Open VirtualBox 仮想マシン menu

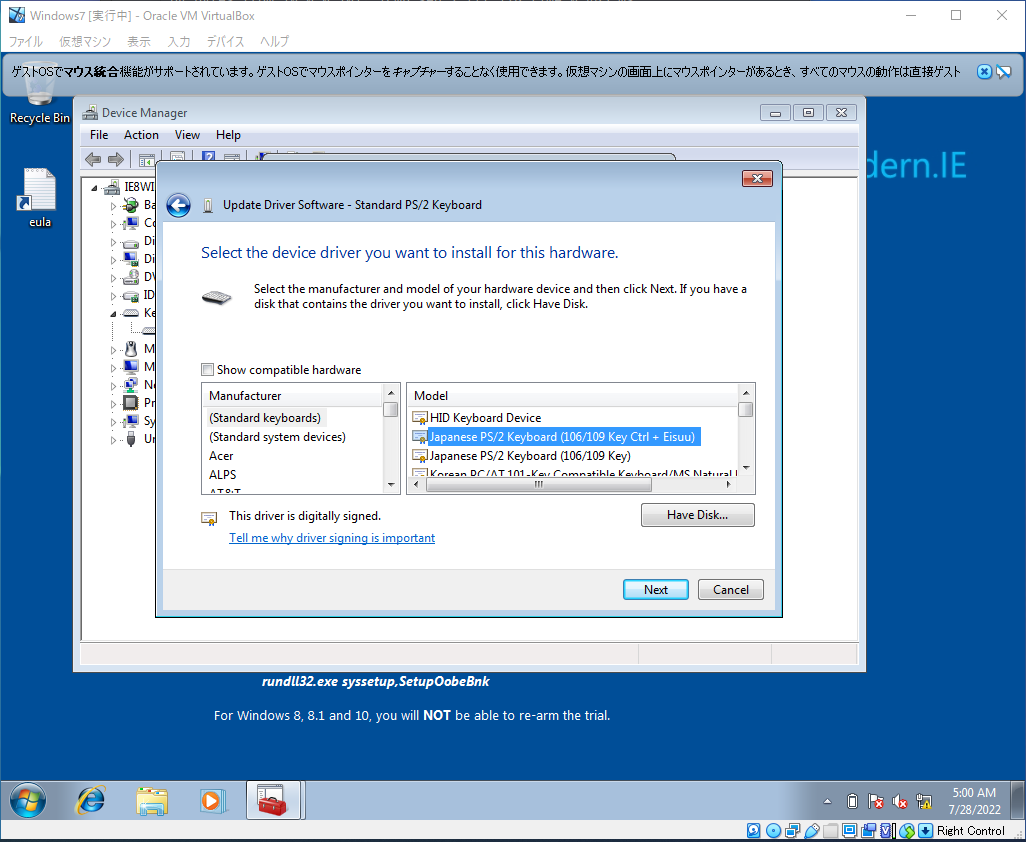pyautogui.click(x=85, y=42)
